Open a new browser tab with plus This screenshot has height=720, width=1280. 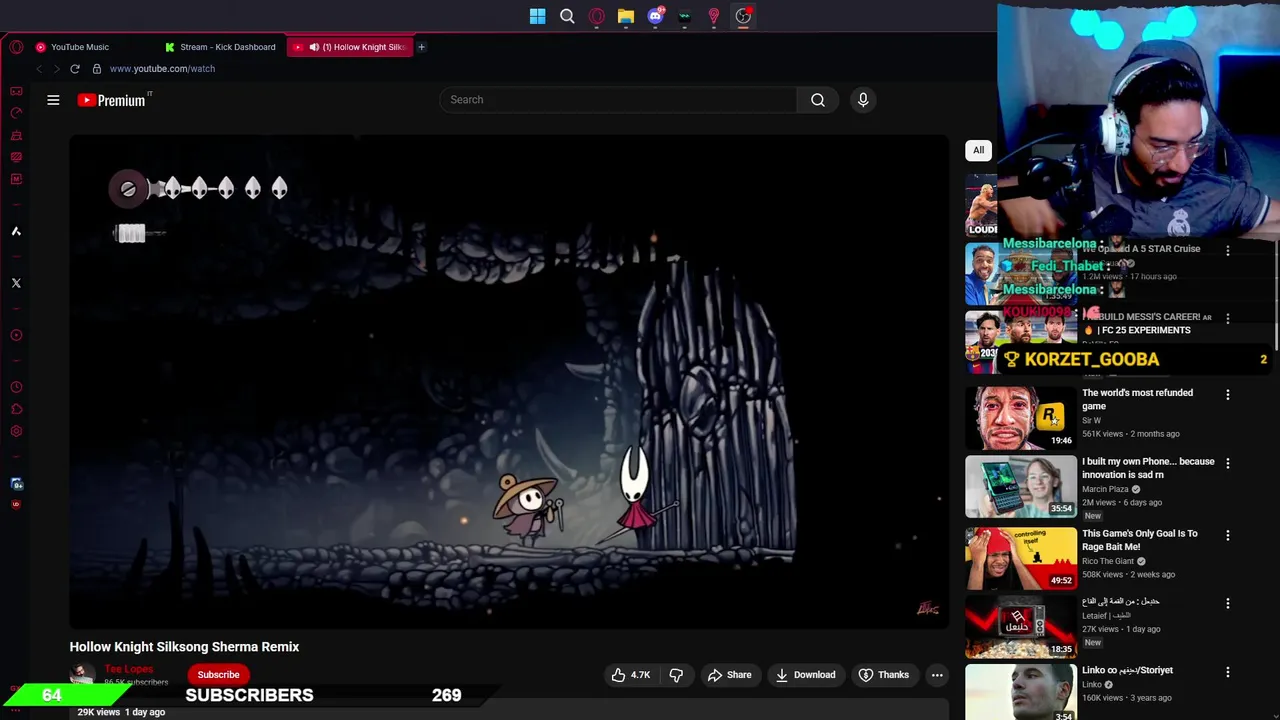click(x=421, y=47)
